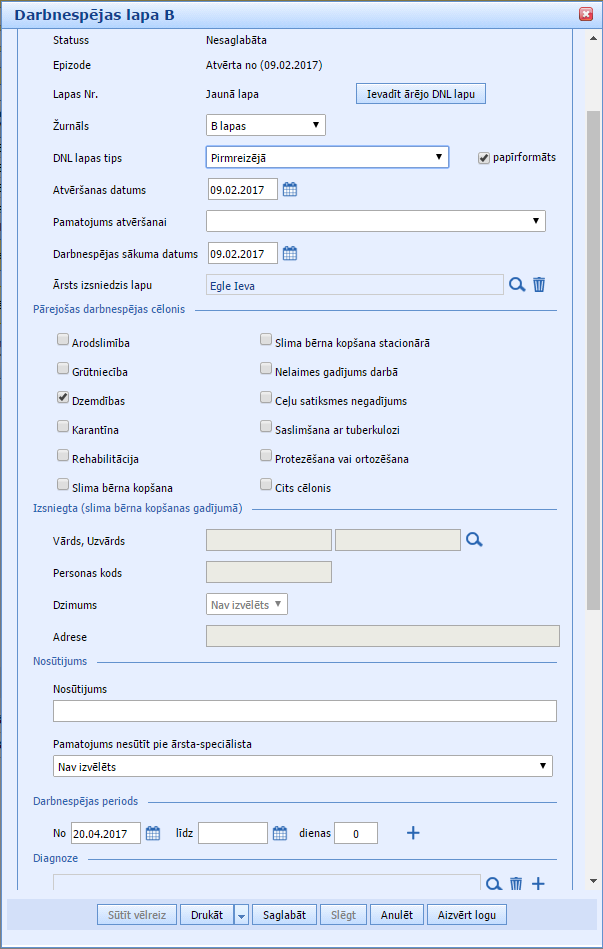Open calendar for Darbnespējas sākuma datums

[290, 253]
